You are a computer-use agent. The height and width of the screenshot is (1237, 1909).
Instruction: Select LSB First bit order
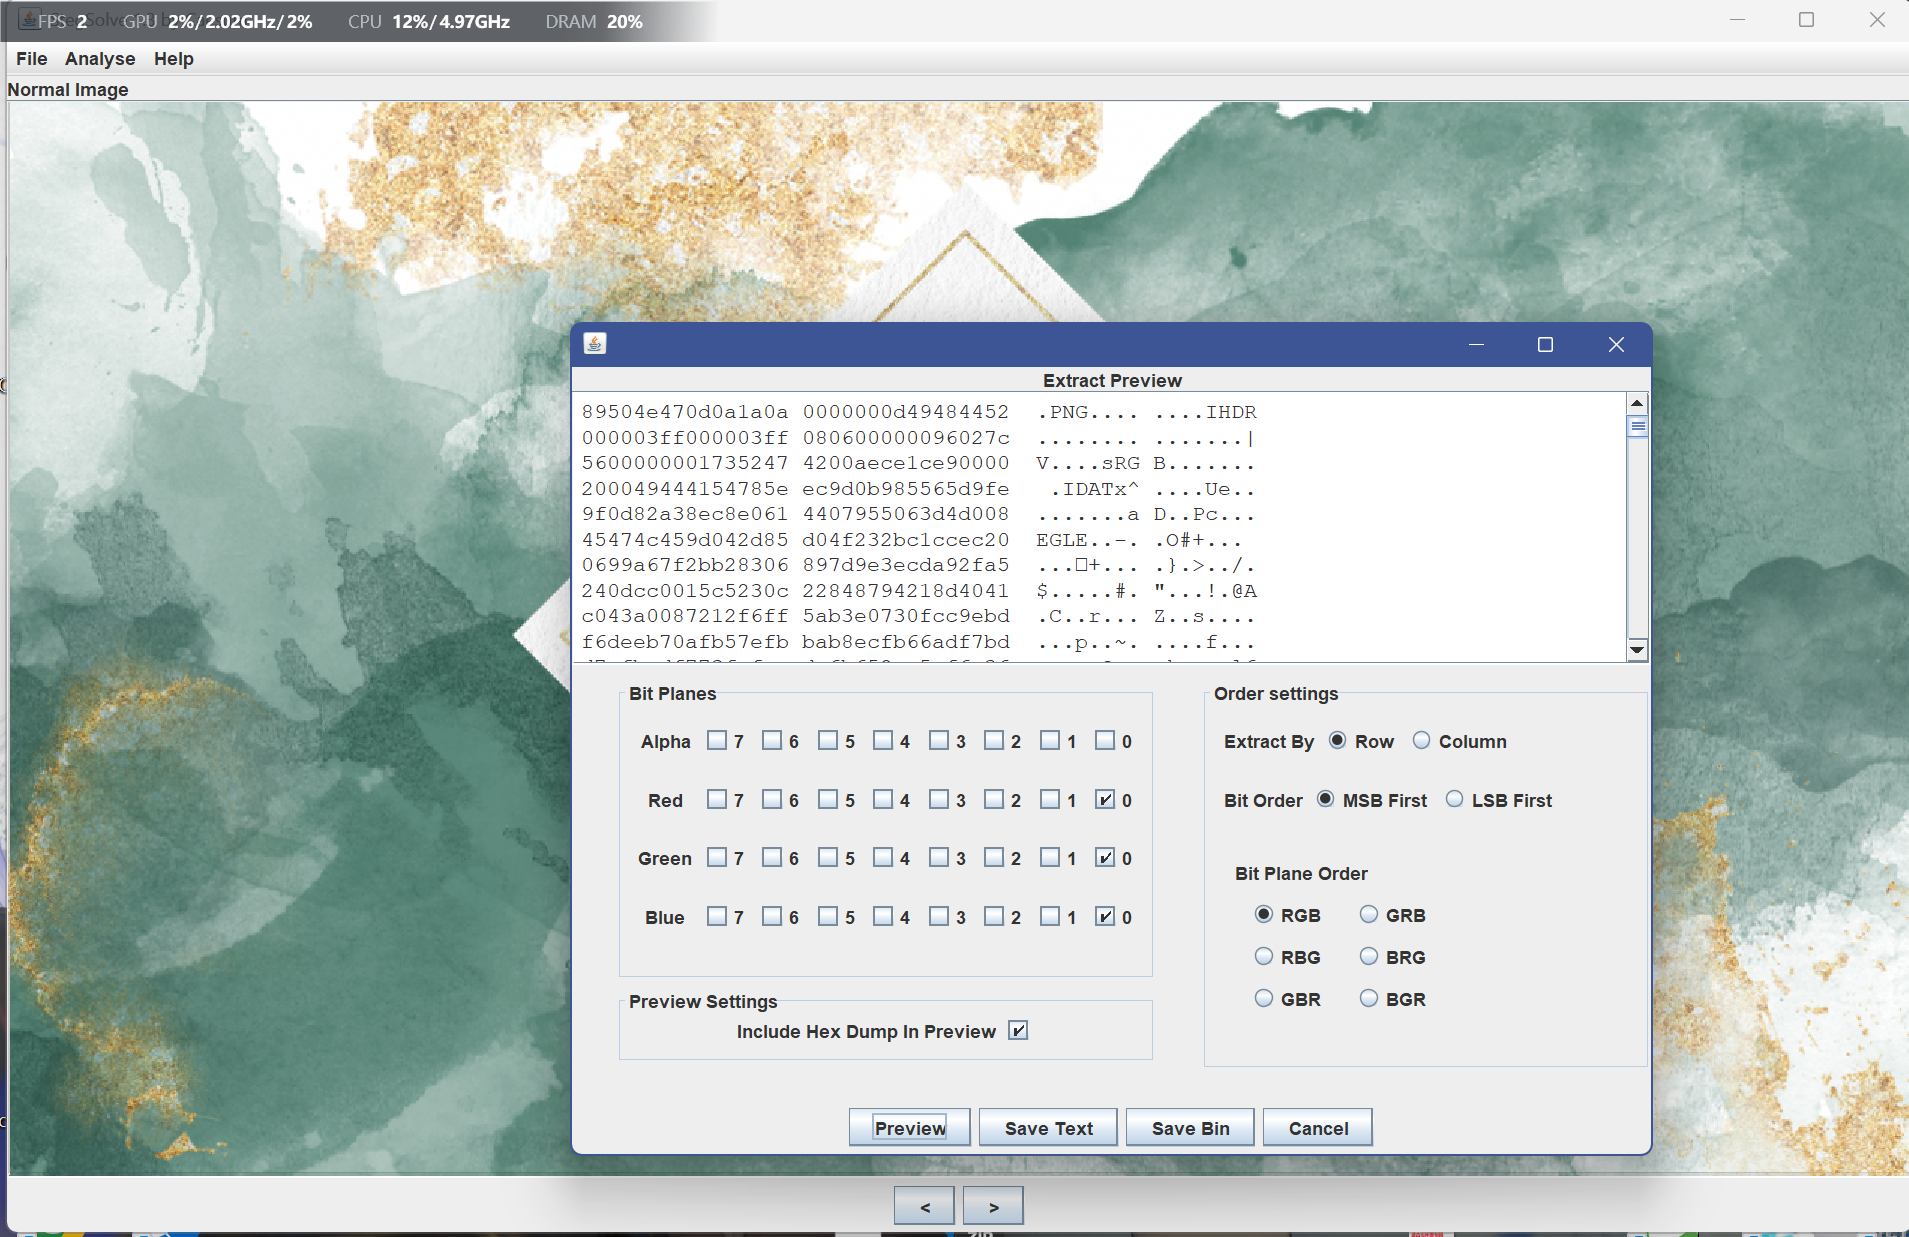point(1454,800)
